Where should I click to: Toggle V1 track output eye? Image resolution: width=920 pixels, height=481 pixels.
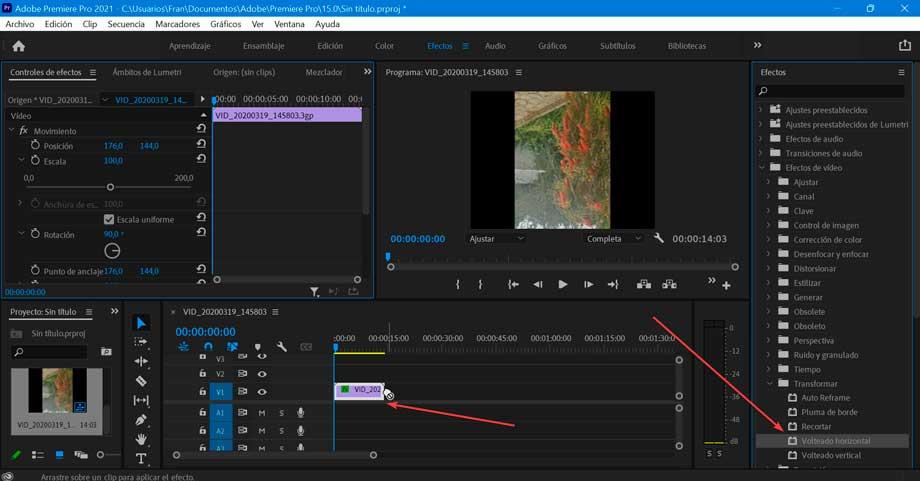[x=262, y=392]
